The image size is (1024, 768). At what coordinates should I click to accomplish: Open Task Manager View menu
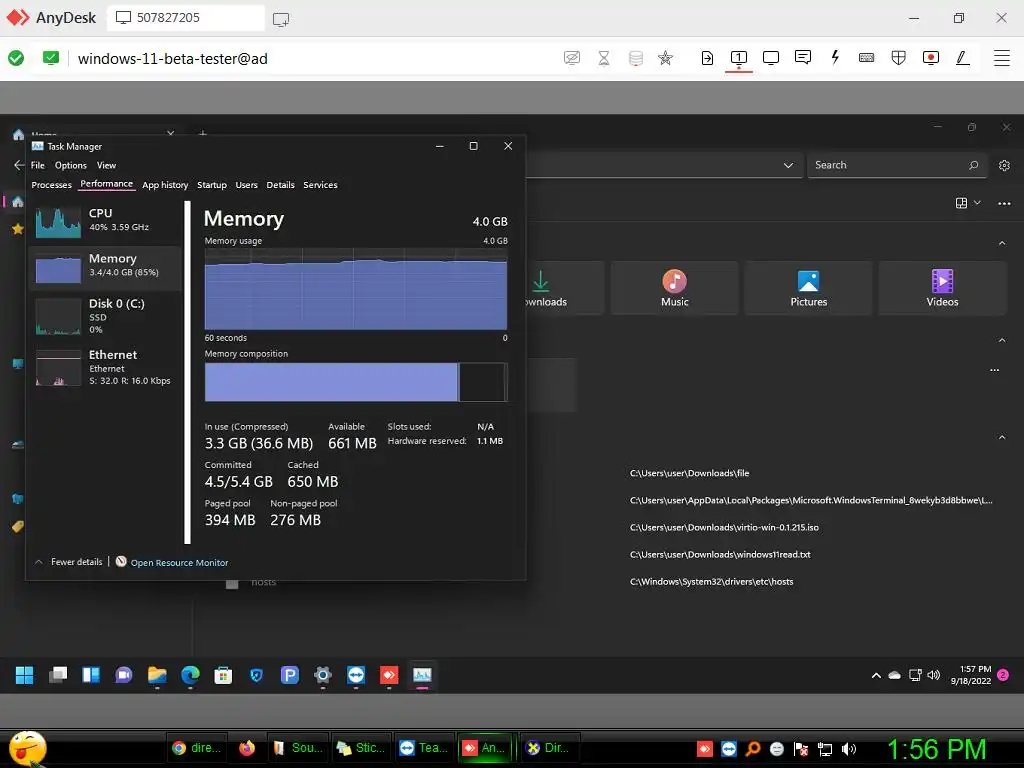point(106,165)
